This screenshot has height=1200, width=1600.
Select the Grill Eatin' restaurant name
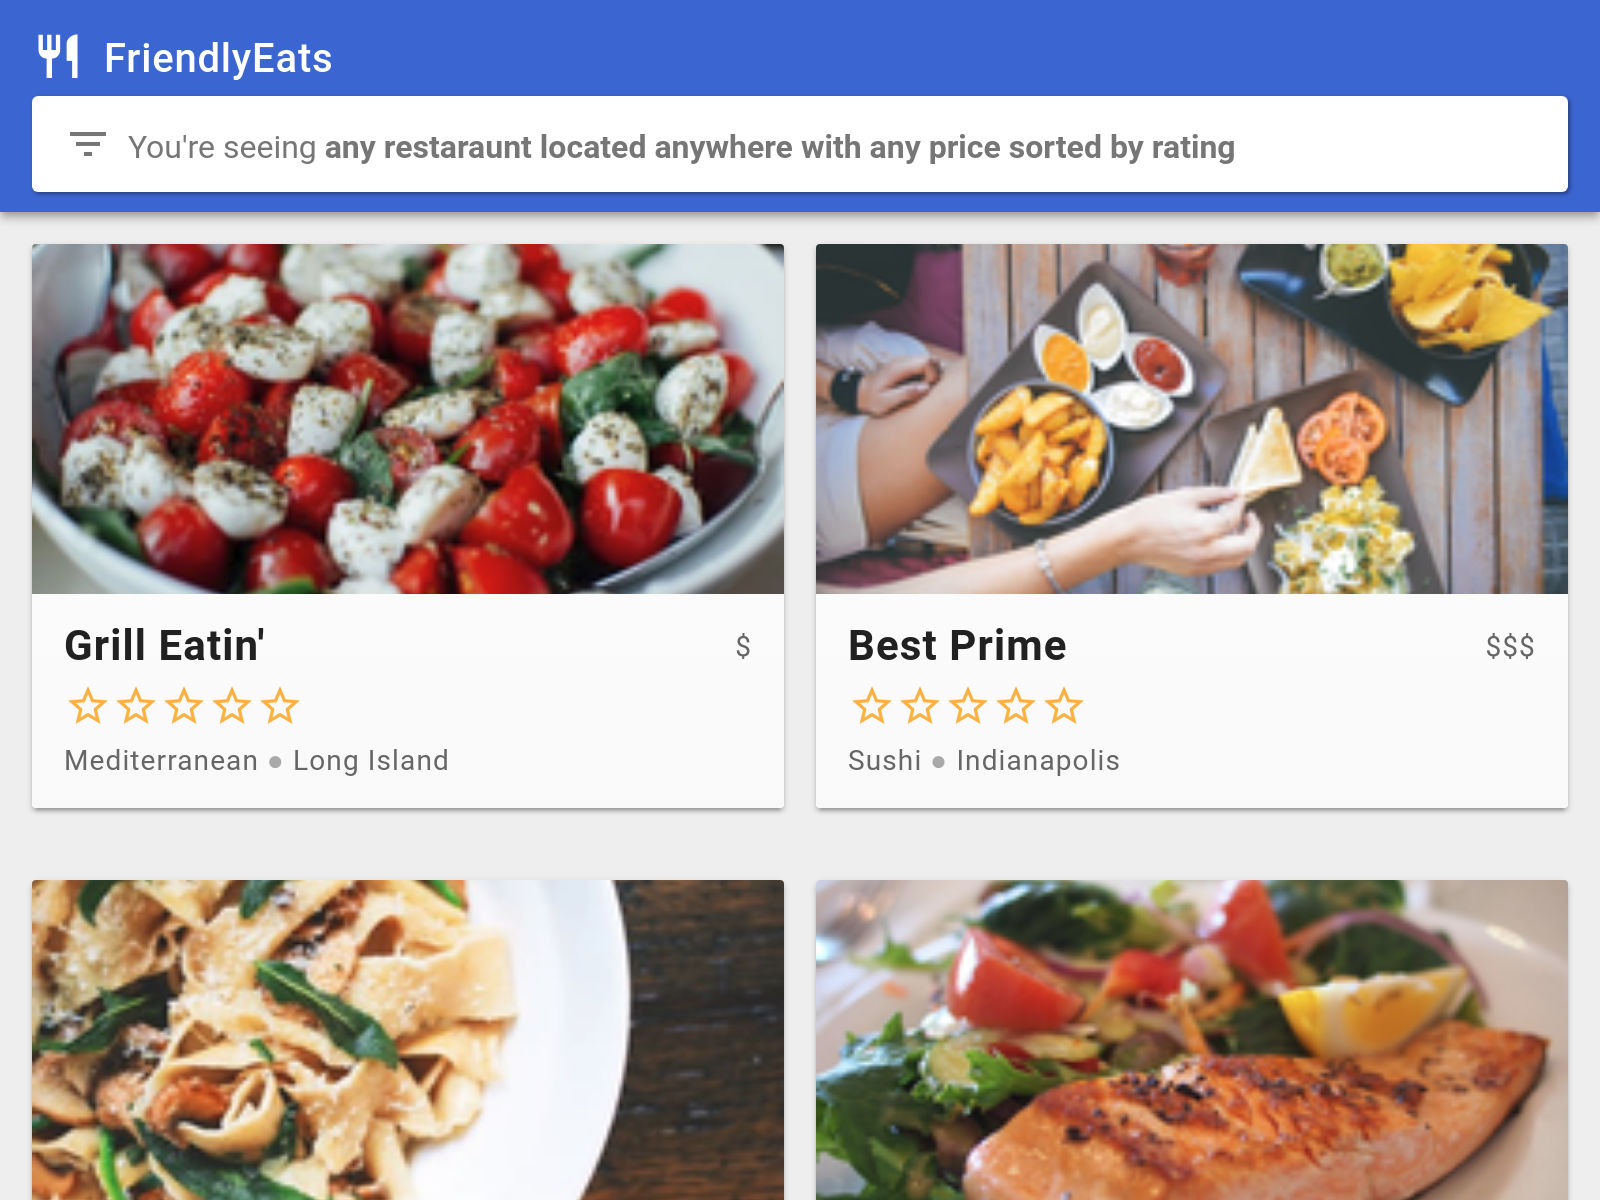click(165, 646)
